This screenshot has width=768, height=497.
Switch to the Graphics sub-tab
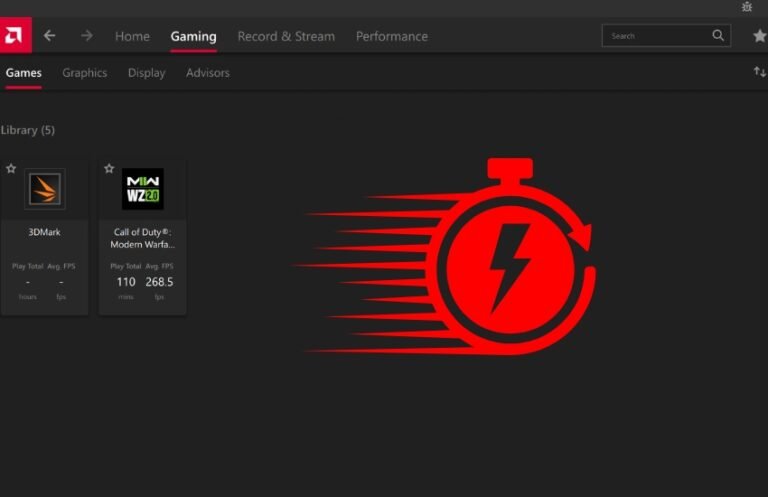(85, 73)
